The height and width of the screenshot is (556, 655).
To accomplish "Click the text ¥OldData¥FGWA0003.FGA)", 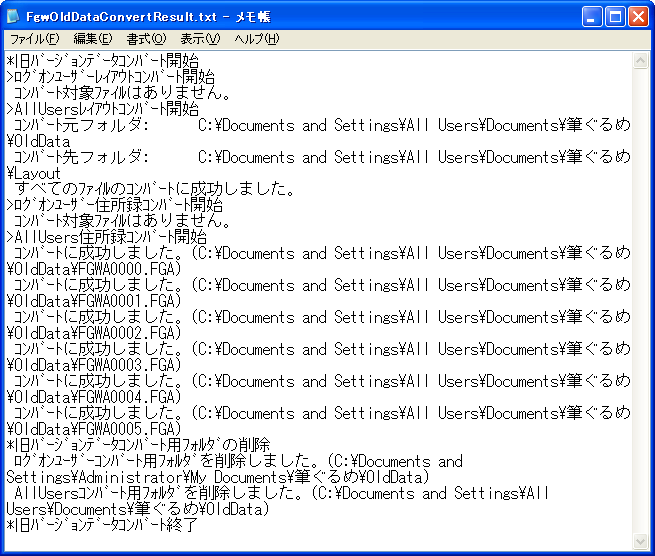I will (94, 366).
